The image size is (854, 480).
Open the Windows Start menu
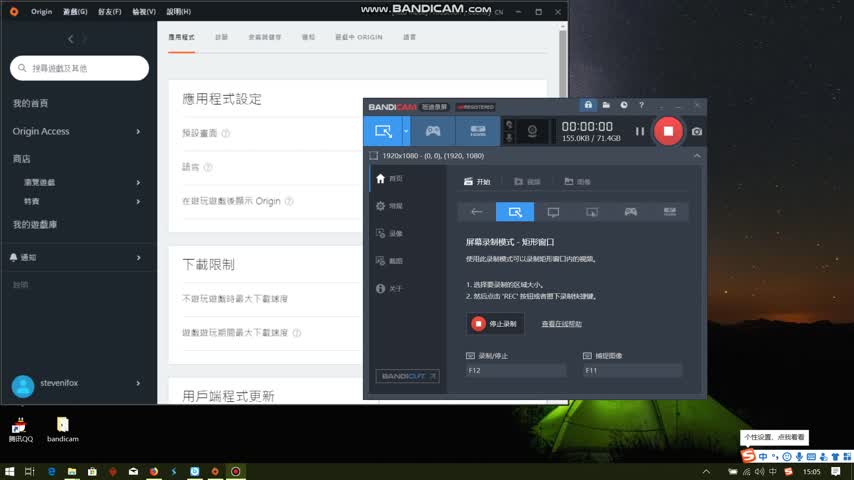point(9,471)
